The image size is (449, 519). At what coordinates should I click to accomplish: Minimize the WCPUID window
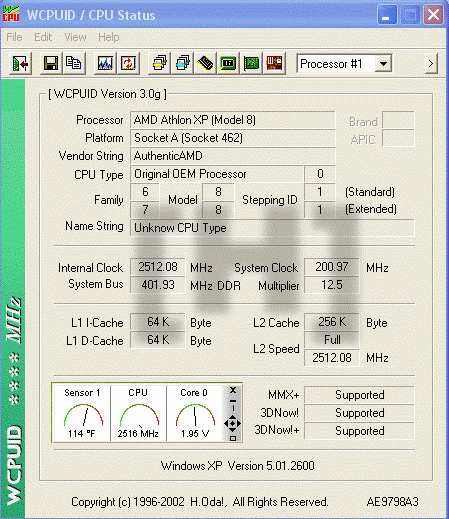(387, 15)
